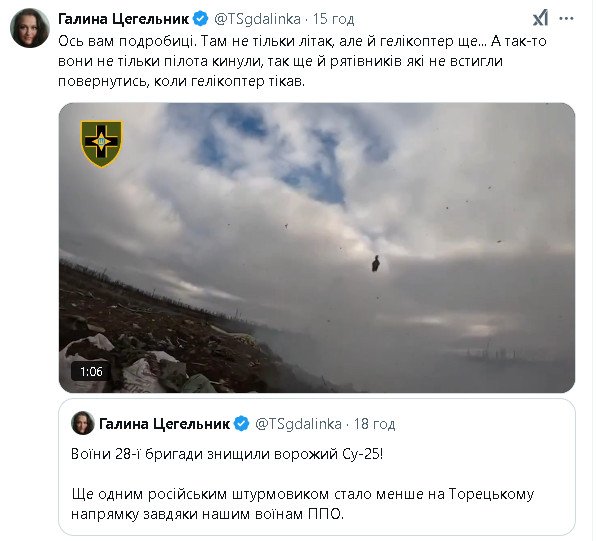
Task: Click the dark falling object in the video frame
Action: tap(375, 263)
